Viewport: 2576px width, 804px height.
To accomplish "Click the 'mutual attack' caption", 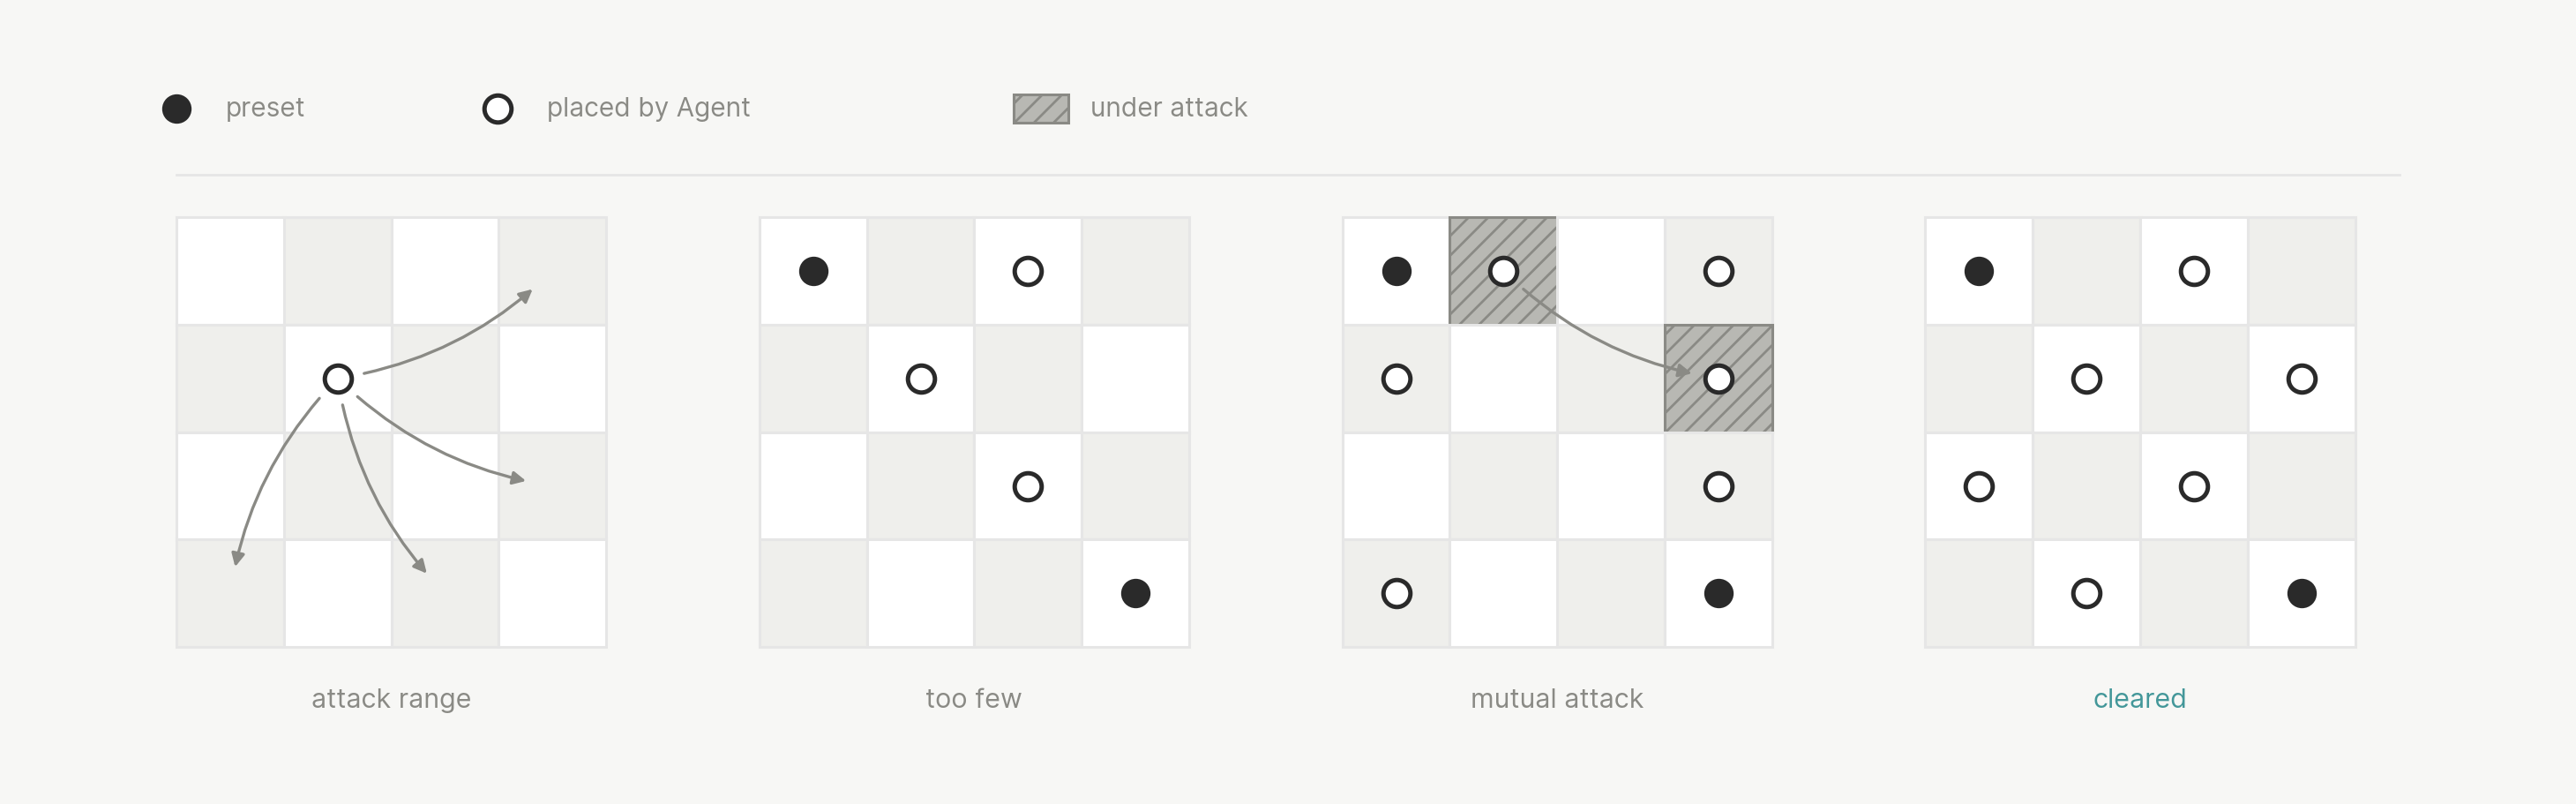I will pyautogui.click(x=1557, y=698).
